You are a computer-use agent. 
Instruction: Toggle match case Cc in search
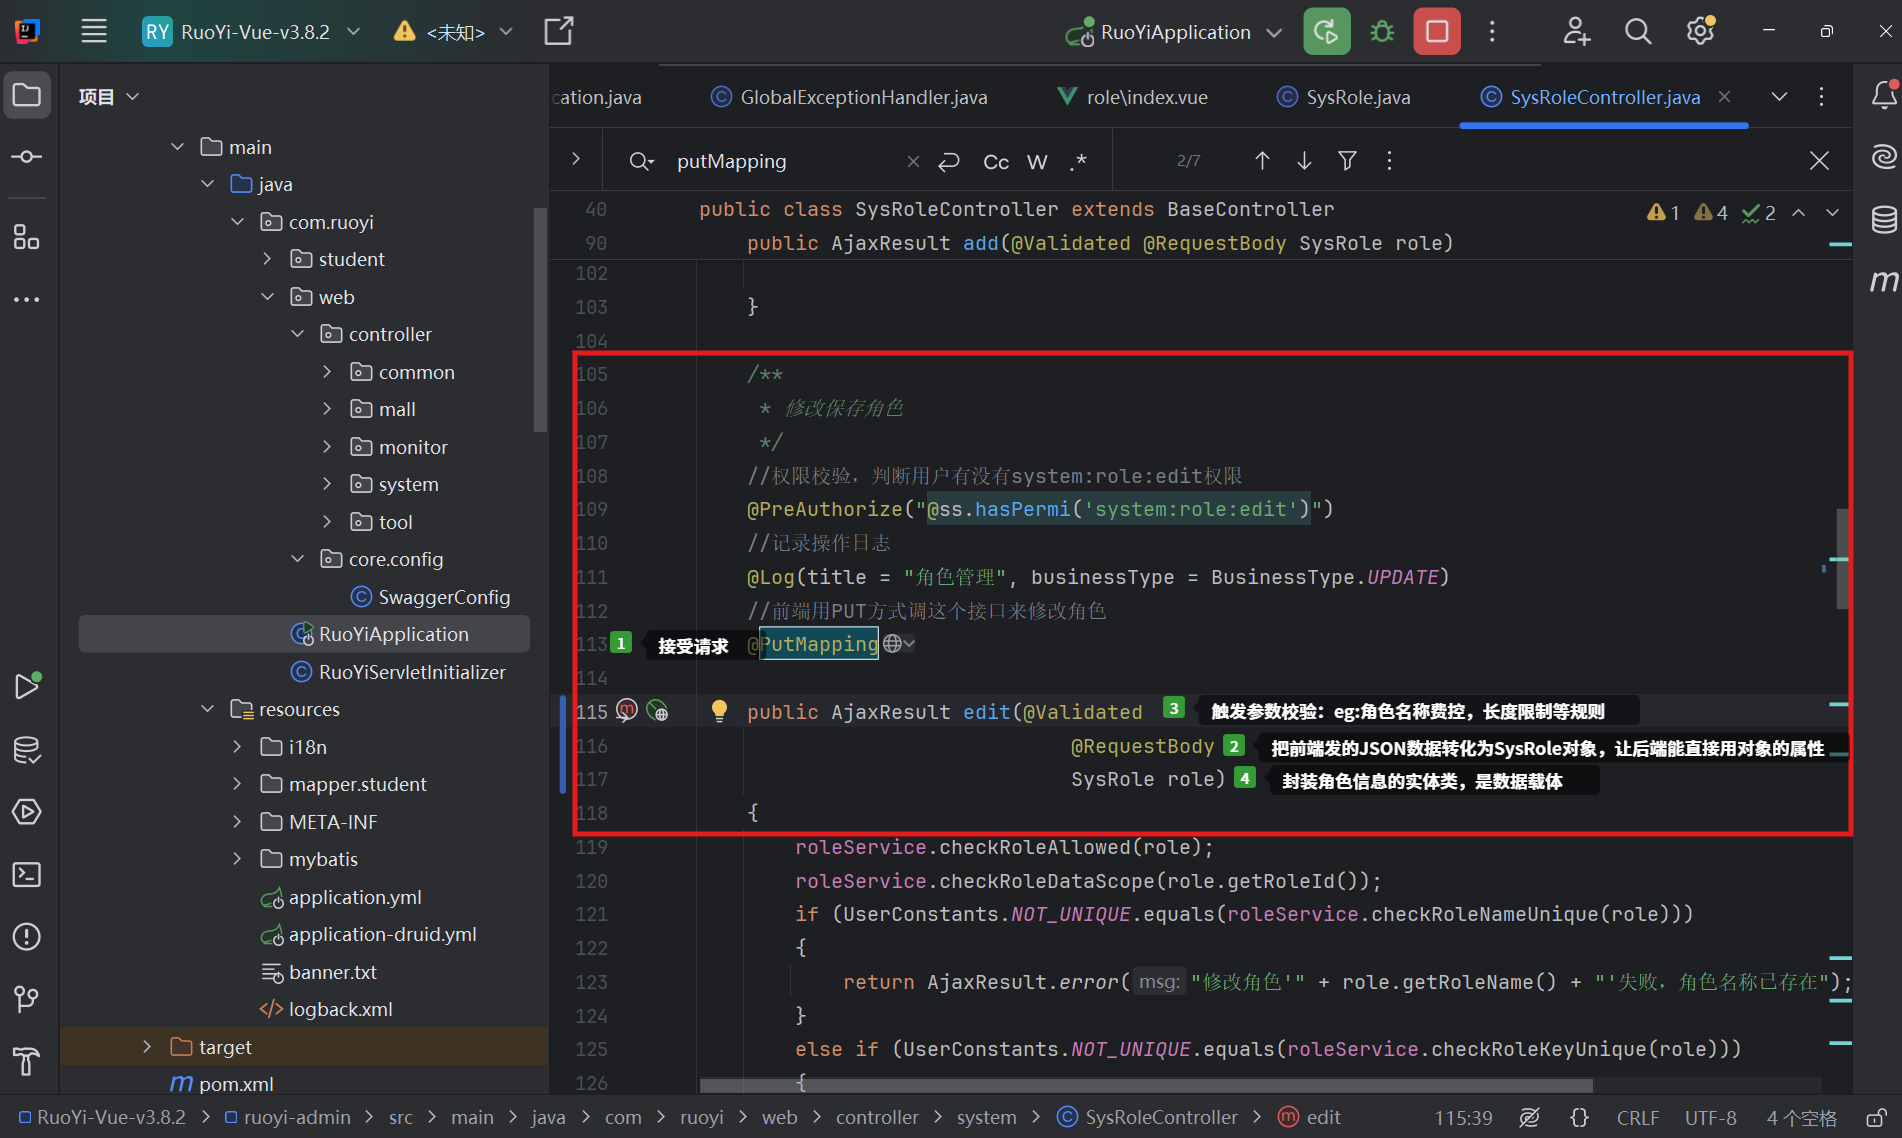click(x=996, y=161)
